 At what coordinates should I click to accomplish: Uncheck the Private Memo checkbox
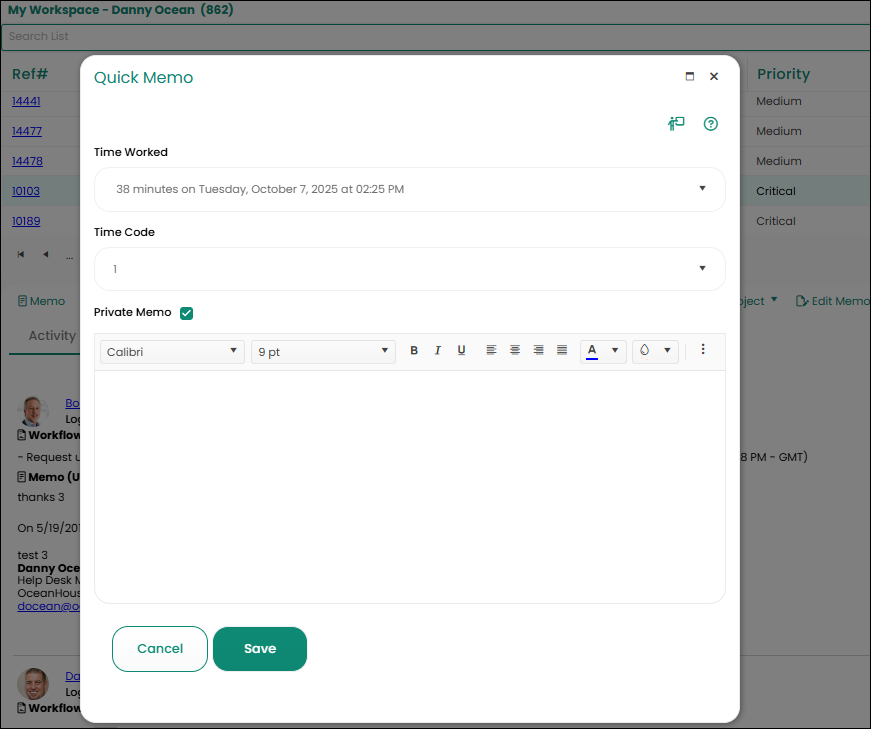[186, 313]
